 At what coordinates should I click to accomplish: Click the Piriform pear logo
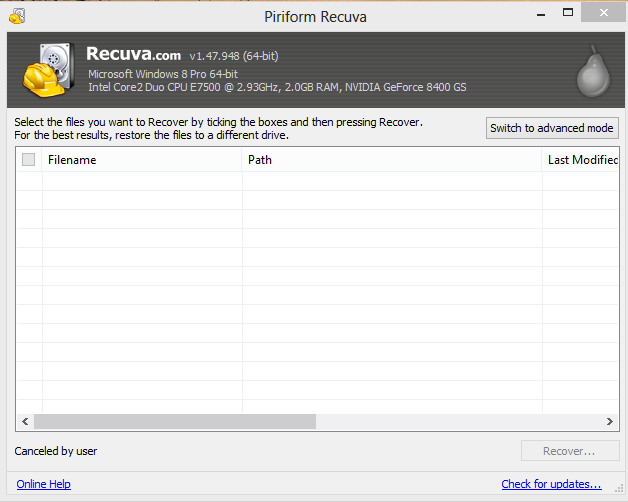click(593, 71)
